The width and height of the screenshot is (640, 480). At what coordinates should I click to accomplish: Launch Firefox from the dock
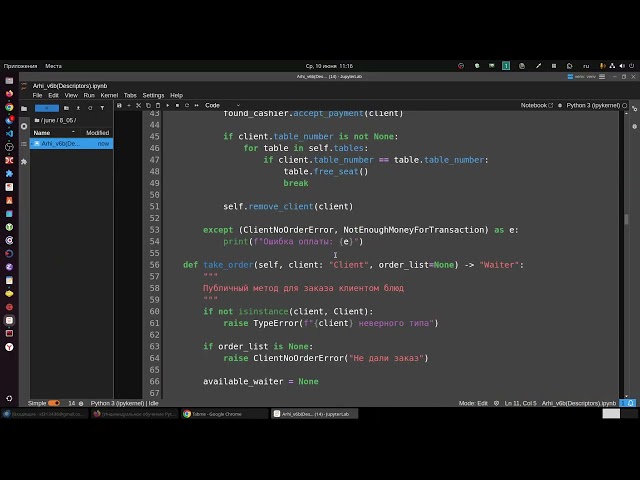click(9, 93)
